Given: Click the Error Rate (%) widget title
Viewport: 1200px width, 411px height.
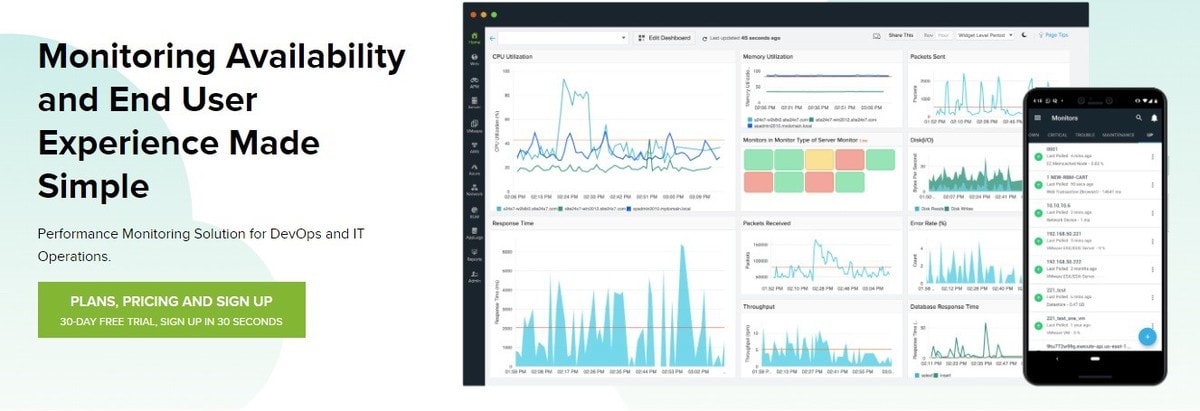Looking at the screenshot, I should pos(929,223).
